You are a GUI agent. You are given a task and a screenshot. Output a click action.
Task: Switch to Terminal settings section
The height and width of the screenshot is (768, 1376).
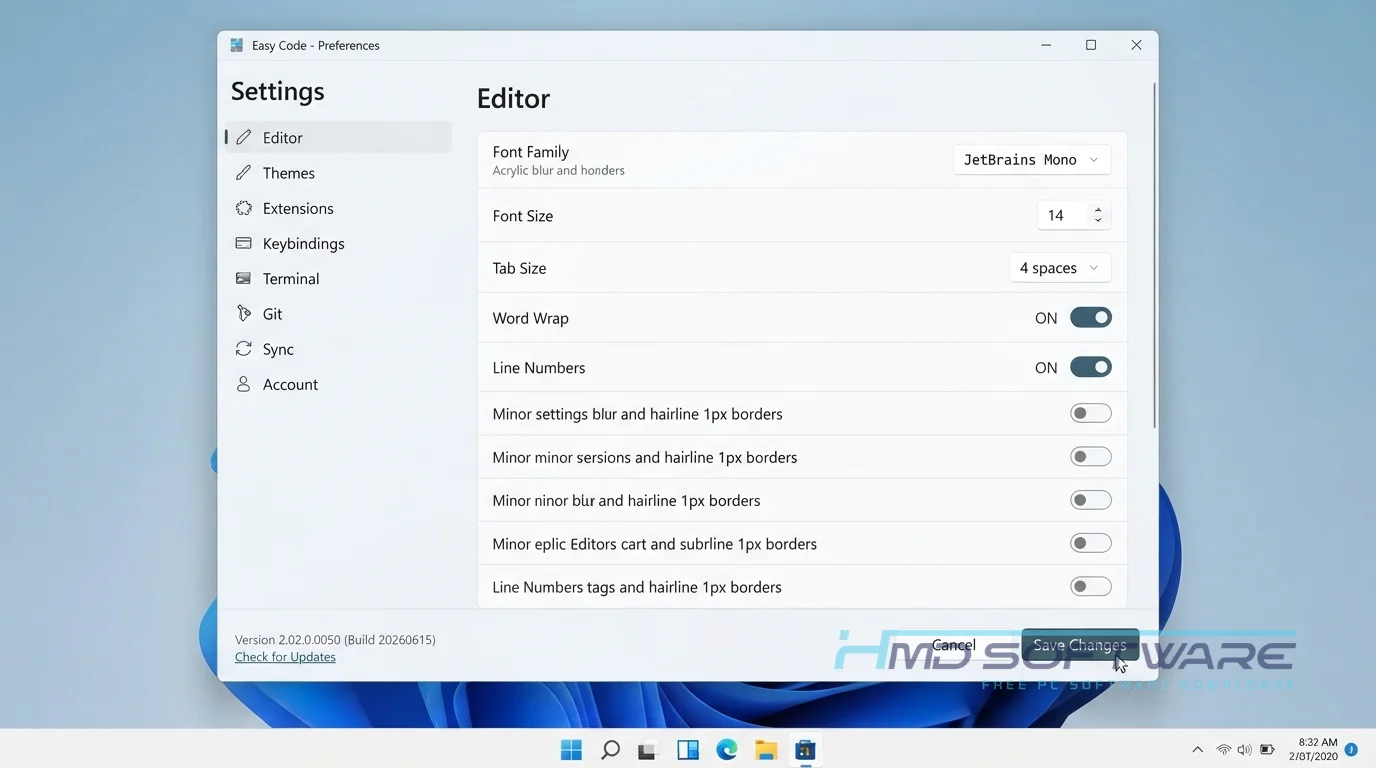pyautogui.click(x=338, y=278)
